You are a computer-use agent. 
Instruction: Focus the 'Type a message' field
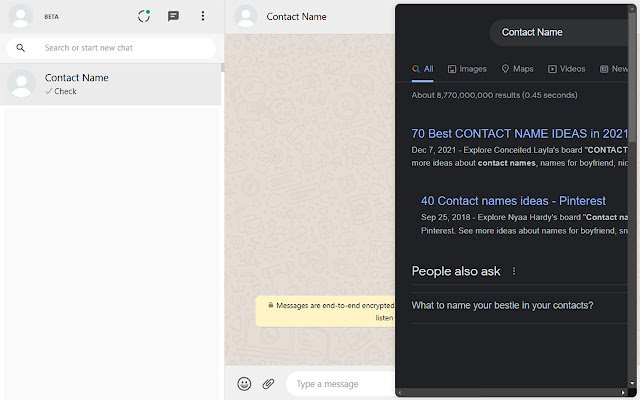[x=340, y=384]
